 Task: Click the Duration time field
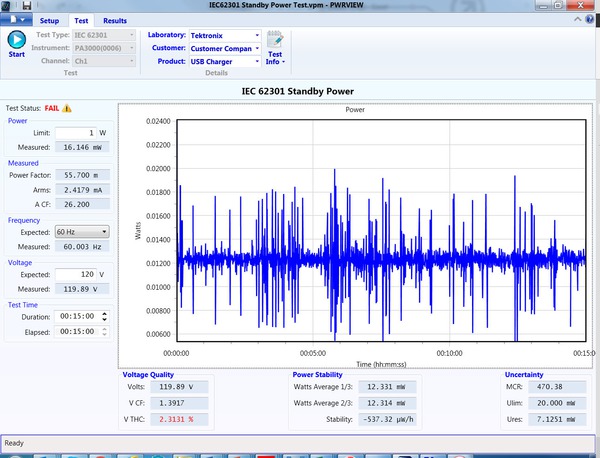[x=74, y=316]
